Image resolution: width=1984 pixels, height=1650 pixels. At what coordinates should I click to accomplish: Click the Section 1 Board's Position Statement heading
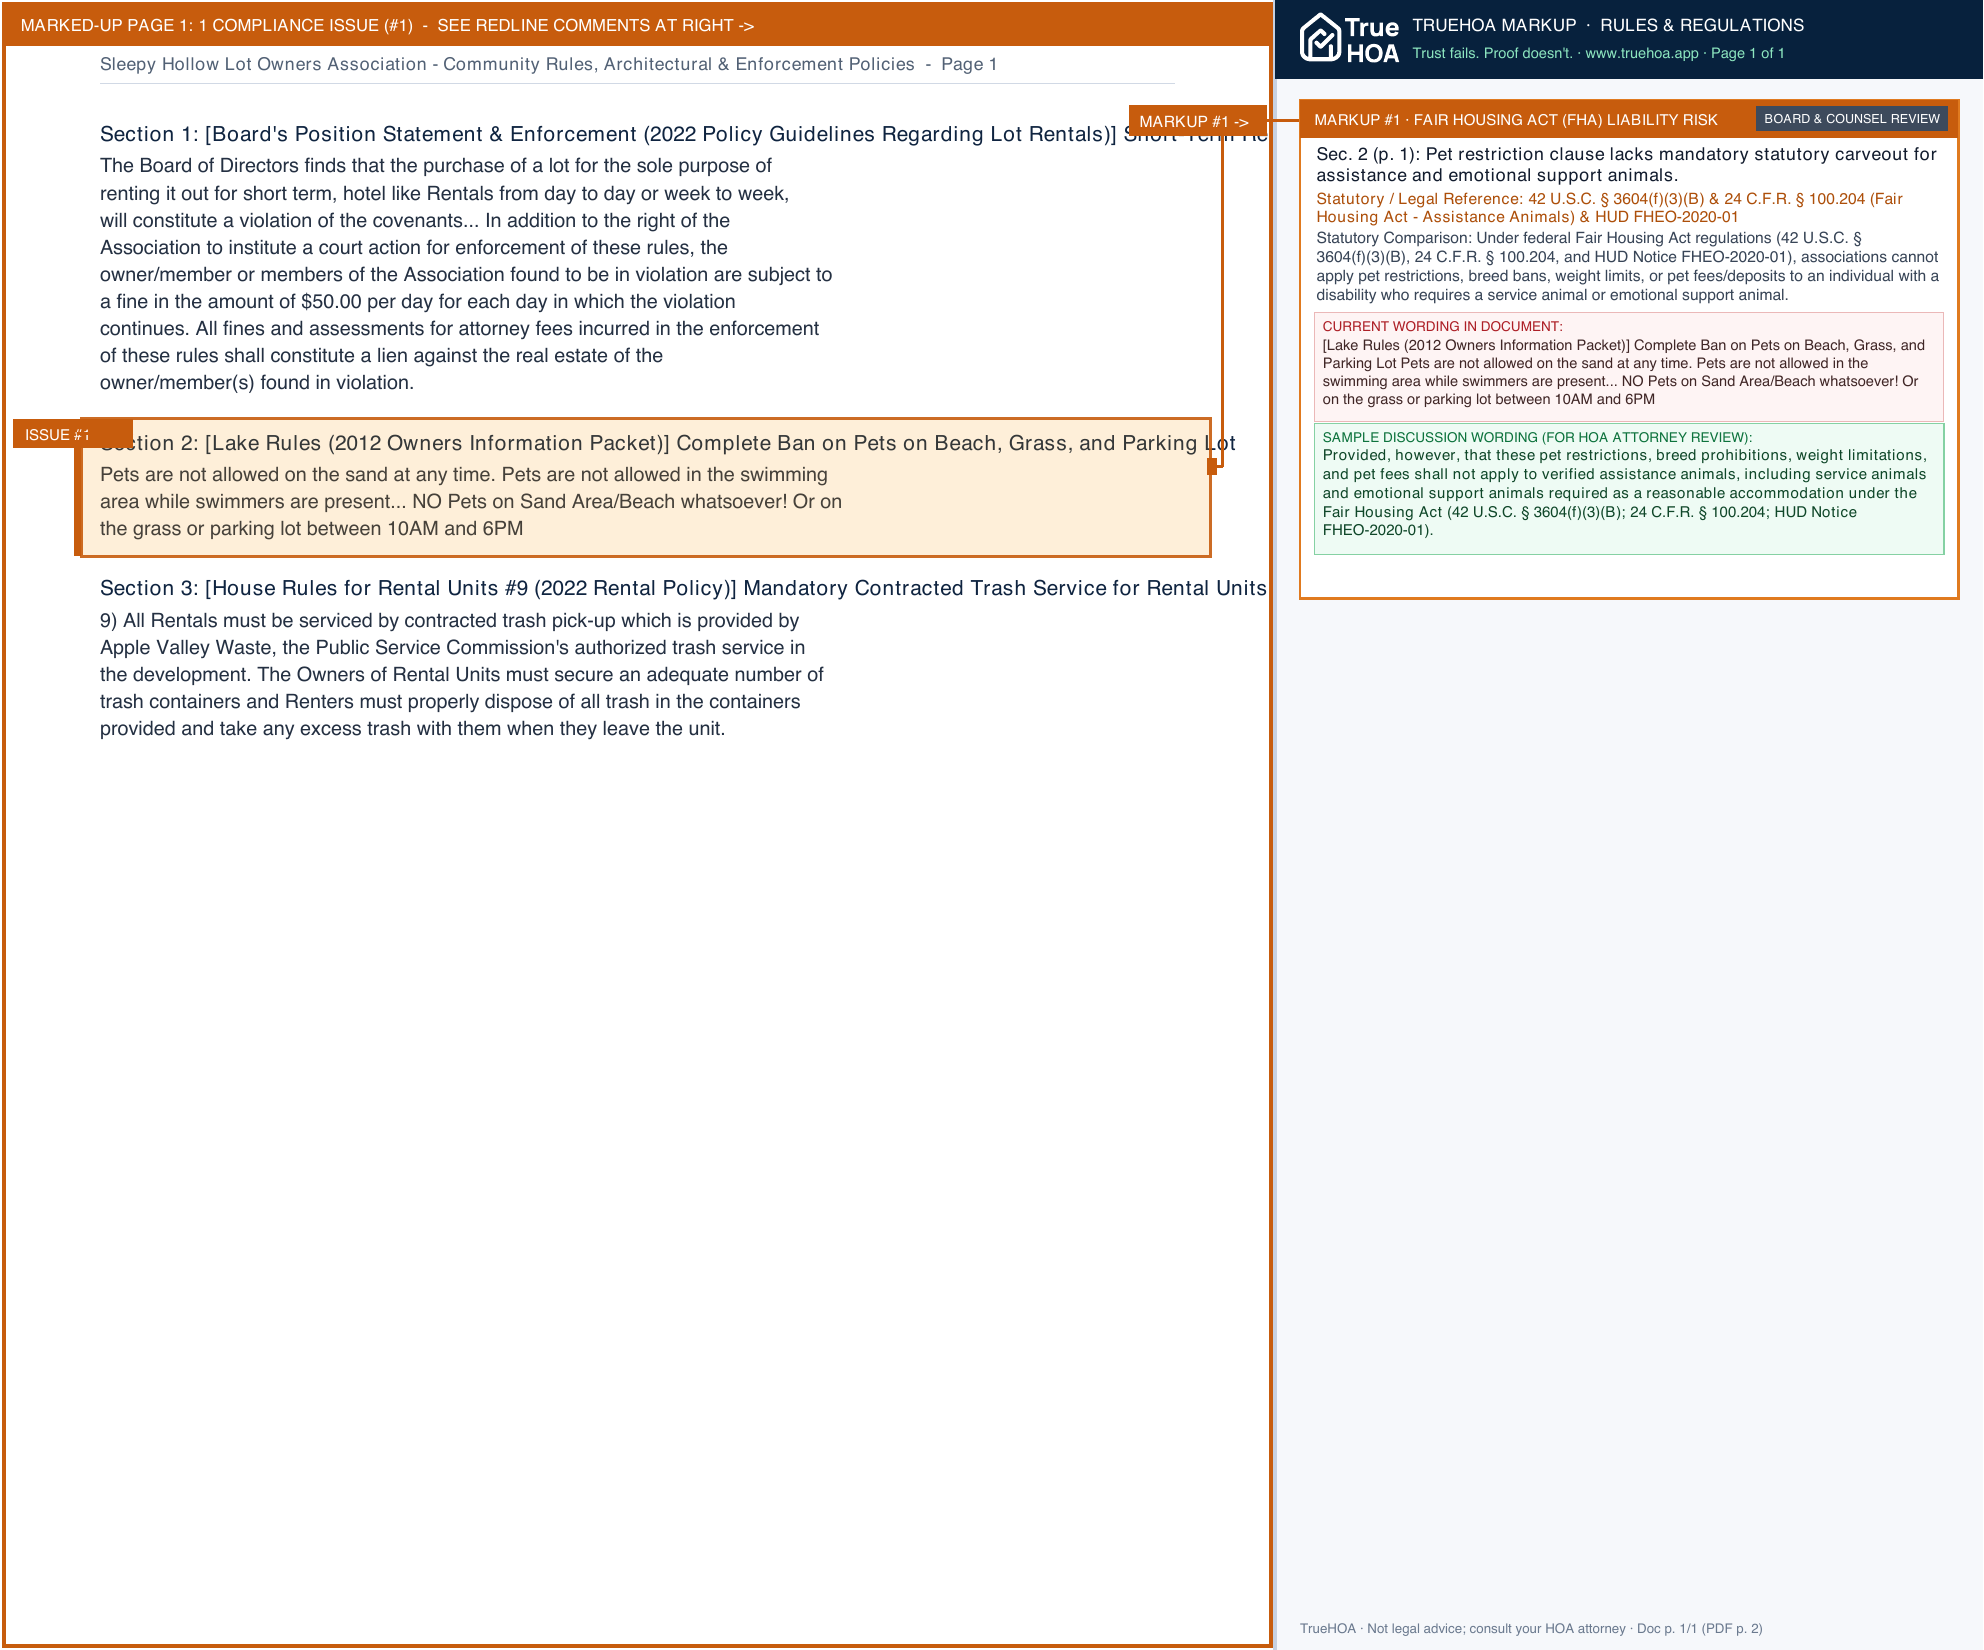683,134
